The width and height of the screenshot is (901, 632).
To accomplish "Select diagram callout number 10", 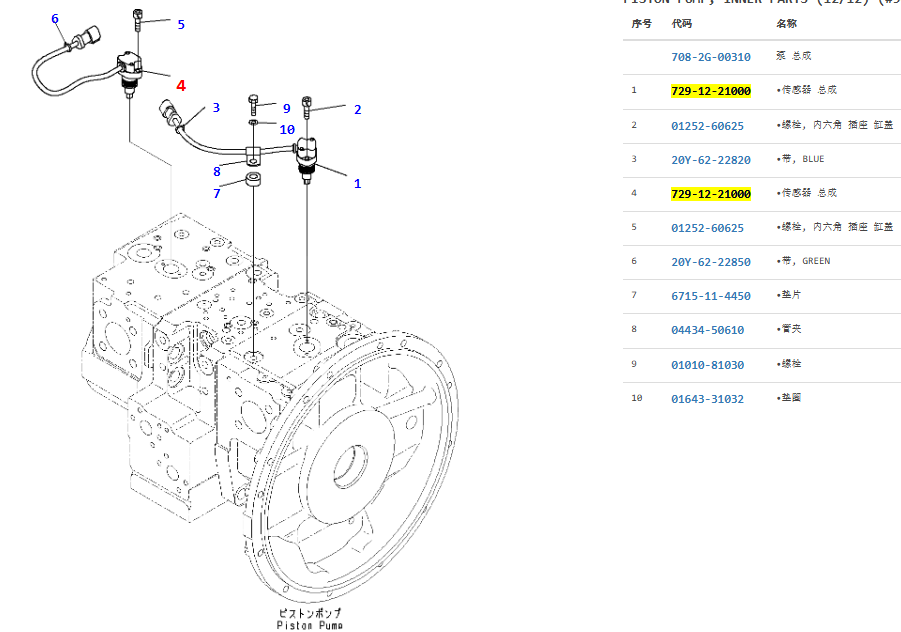I will [x=287, y=130].
